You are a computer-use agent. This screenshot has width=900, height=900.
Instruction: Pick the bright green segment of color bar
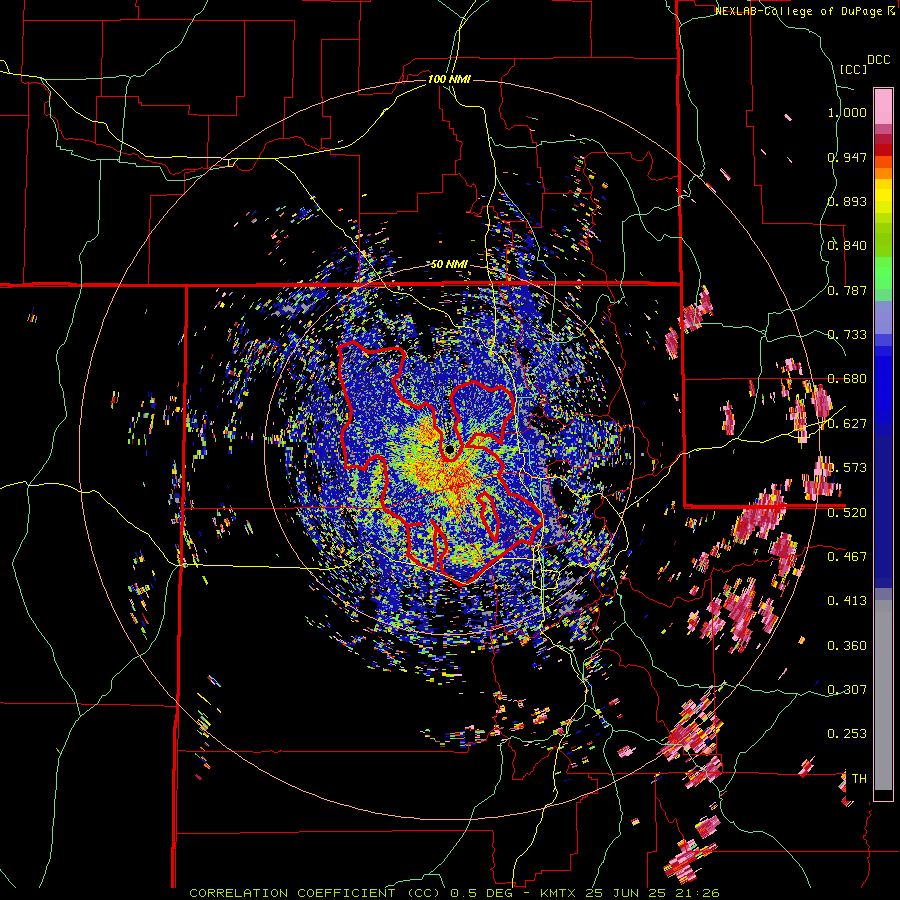pos(883,273)
